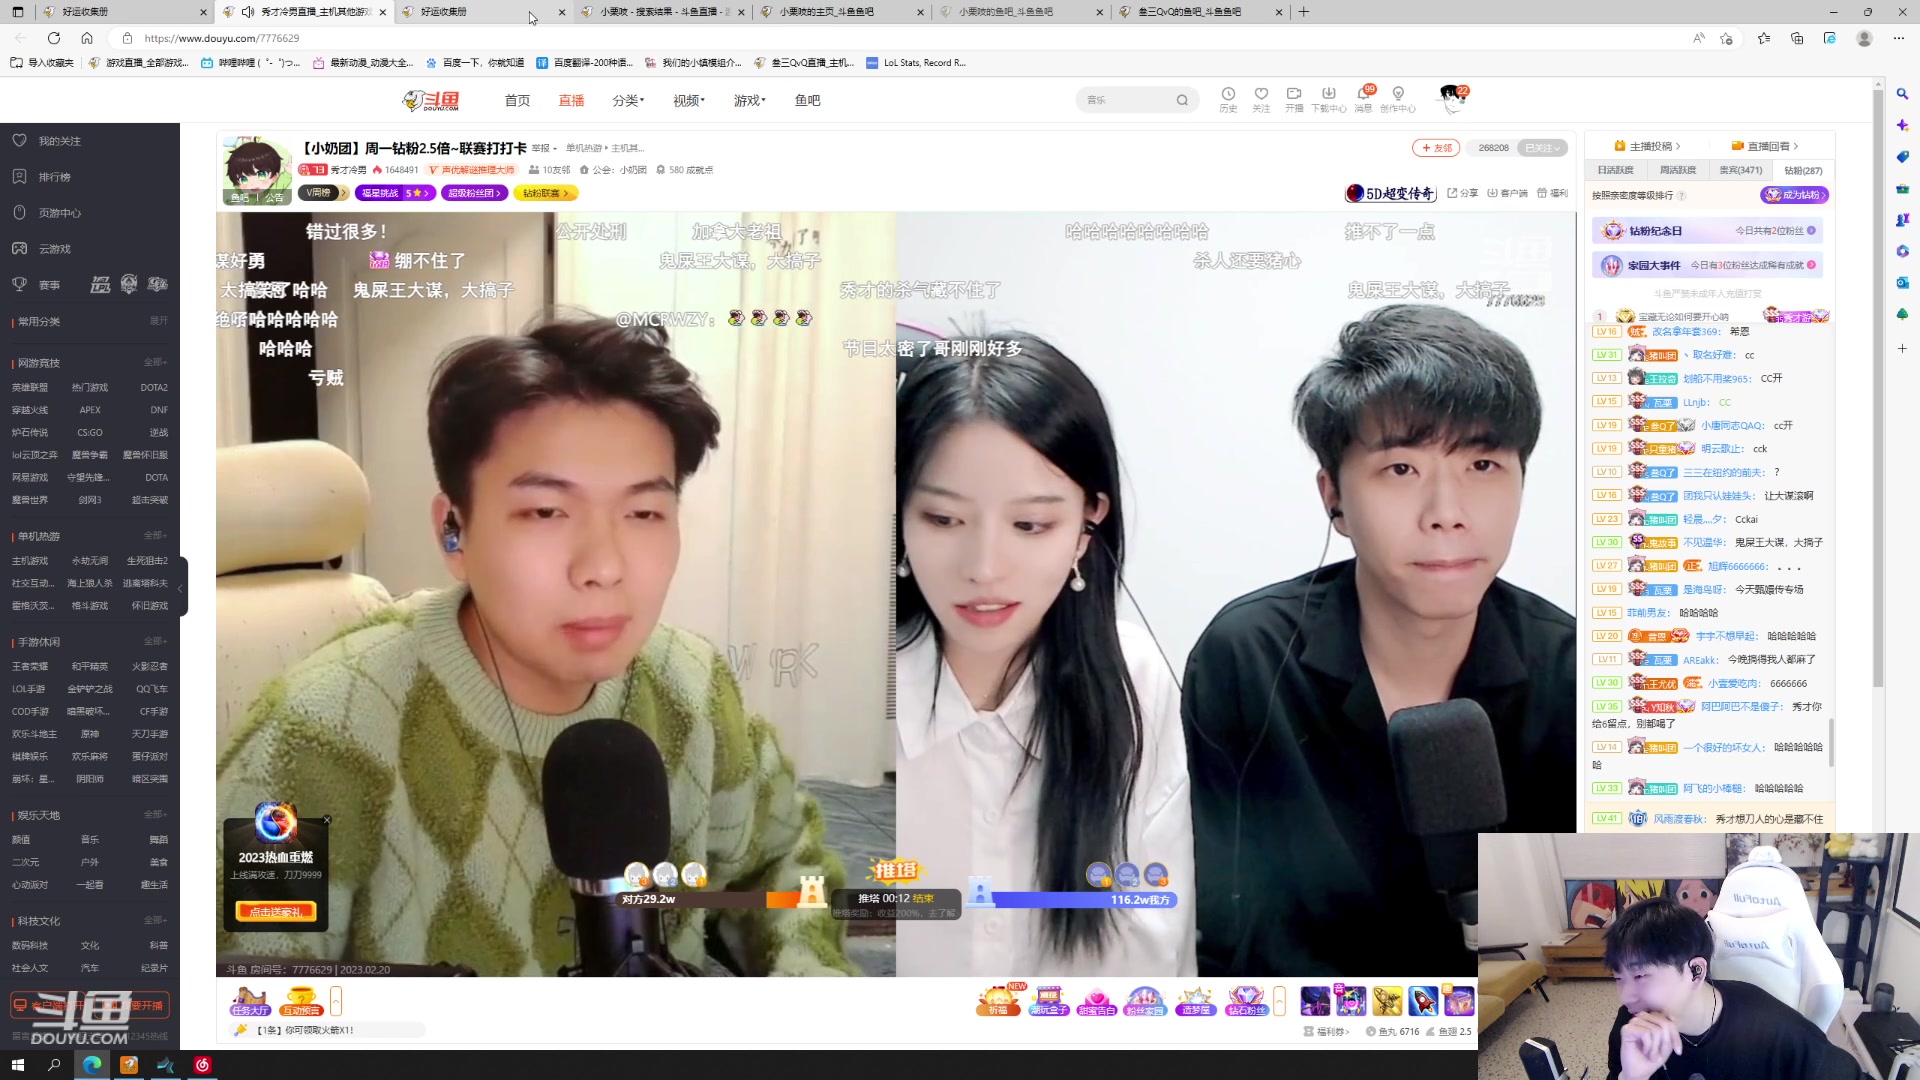This screenshot has width=1920, height=1080.
Task: Expand the 游戏 dropdown in navigation
Action: coord(749,101)
